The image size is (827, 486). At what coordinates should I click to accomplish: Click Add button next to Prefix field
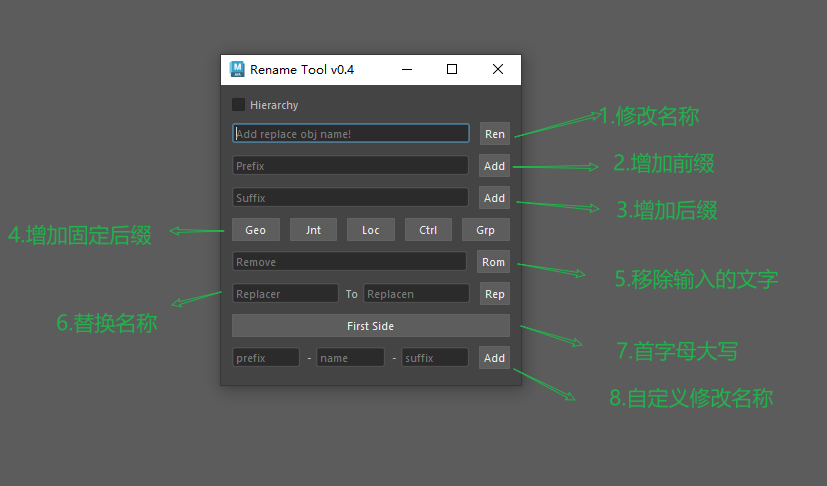click(494, 166)
